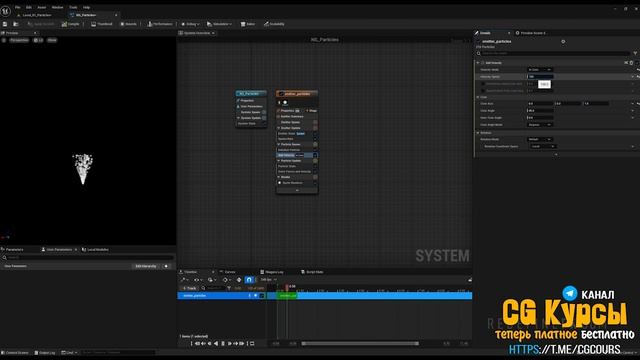Click the timeline pause button
Image resolution: width=640 pixels, height=360 pixels.
click(223, 344)
